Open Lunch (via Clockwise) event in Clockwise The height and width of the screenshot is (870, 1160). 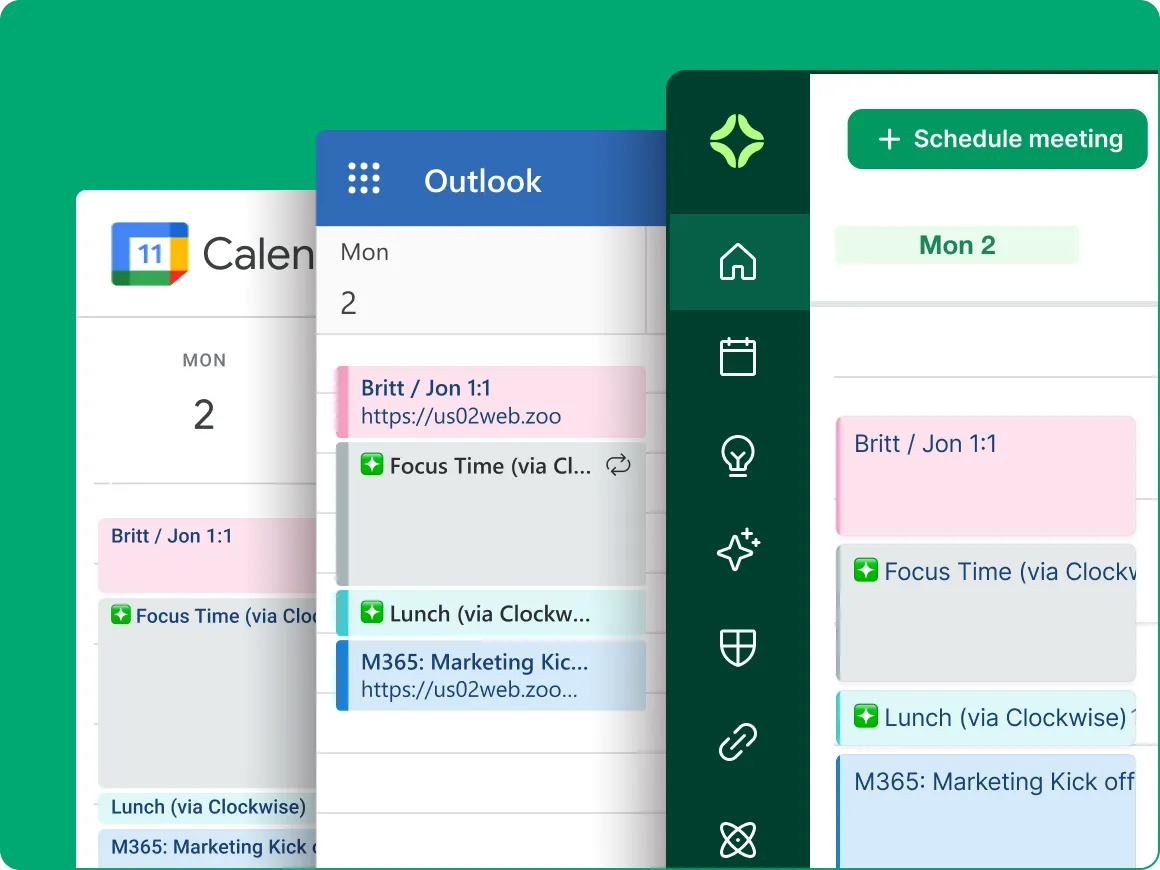[985, 718]
